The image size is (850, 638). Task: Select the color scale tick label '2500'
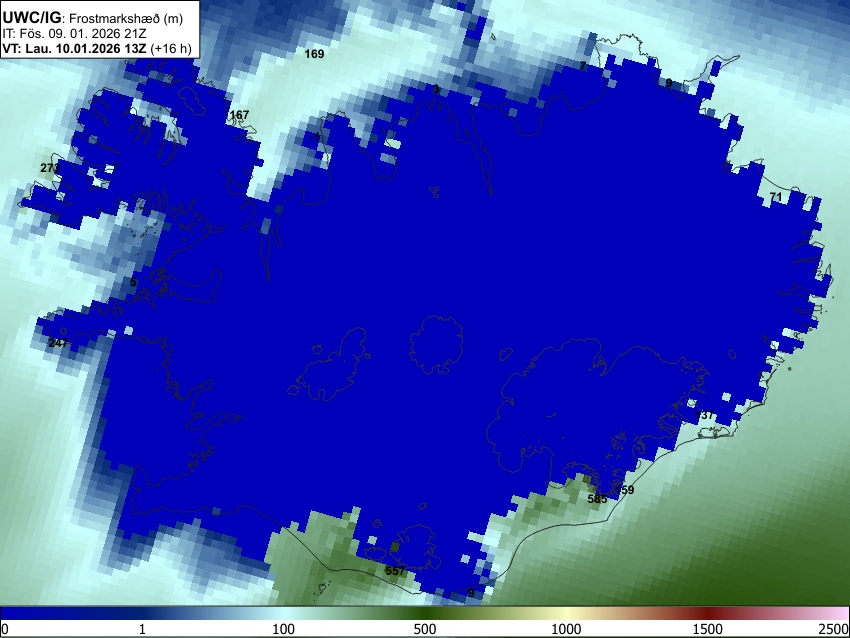(x=835, y=629)
